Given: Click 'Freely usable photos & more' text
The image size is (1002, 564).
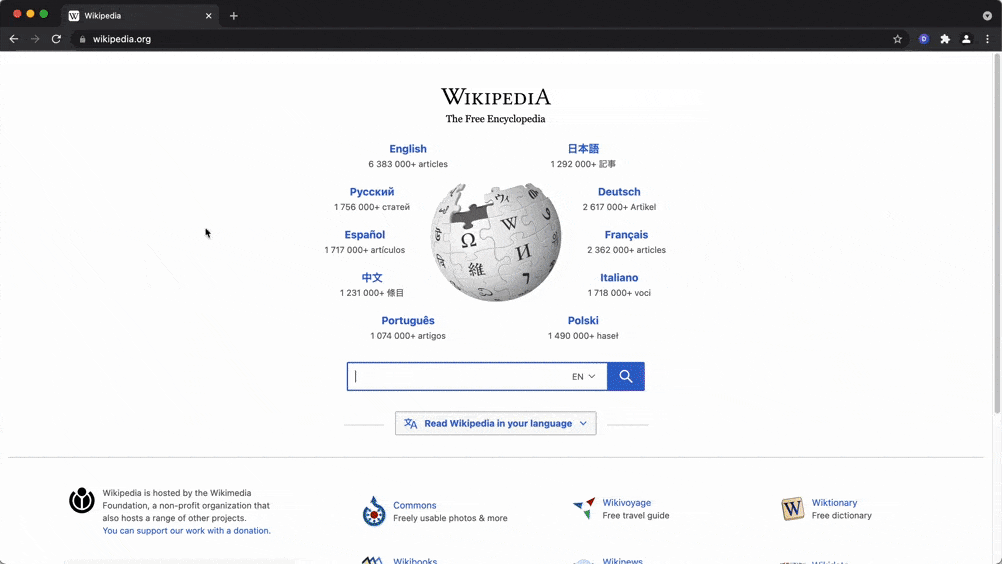Looking at the screenshot, I should pyautogui.click(x=450, y=518).
